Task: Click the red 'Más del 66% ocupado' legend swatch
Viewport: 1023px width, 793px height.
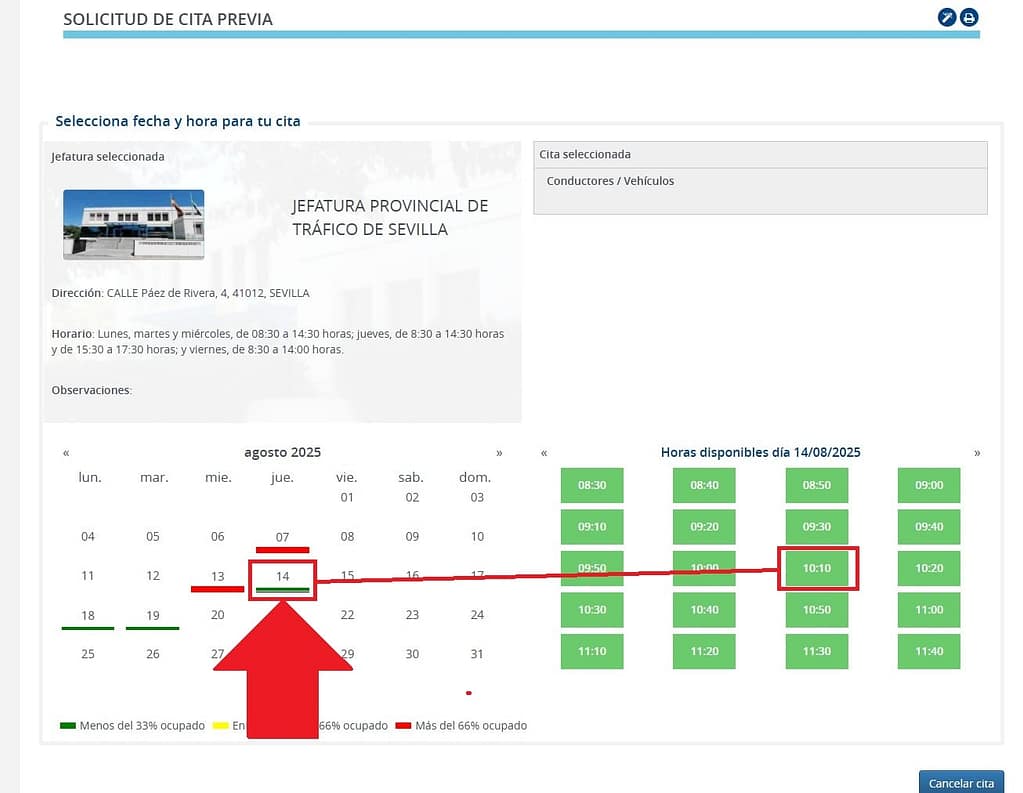Action: (x=403, y=726)
